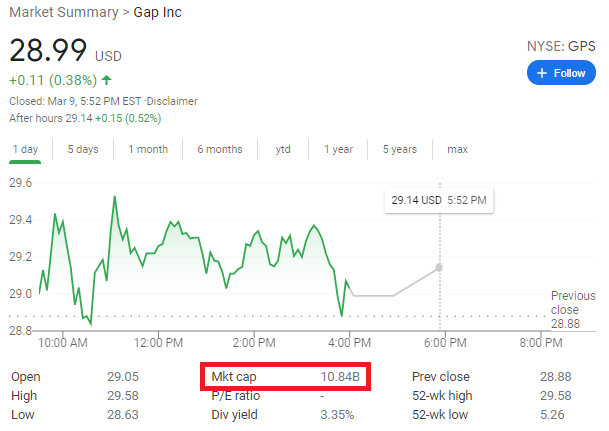Click the +0.11 (0.38%) change text
This screenshot has height=431, width=609.
[x=53, y=80]
